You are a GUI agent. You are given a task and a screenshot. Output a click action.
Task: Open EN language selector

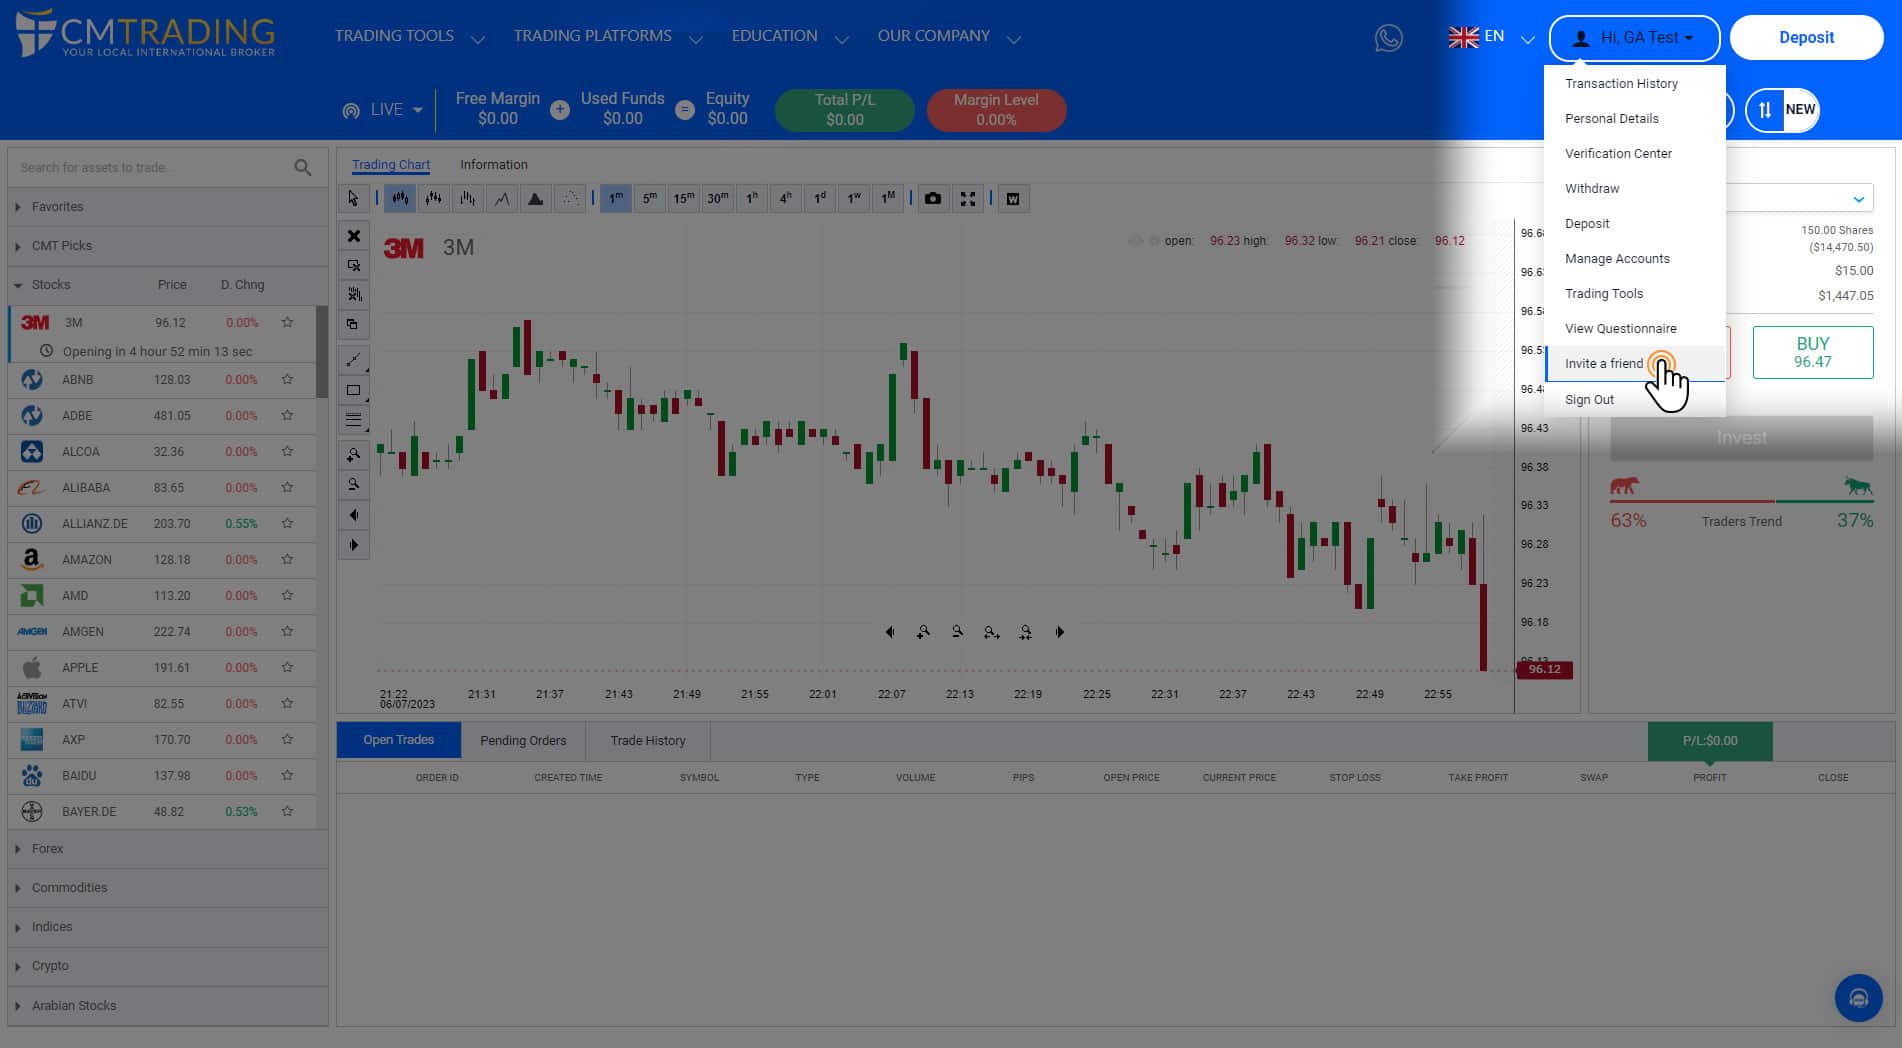click(x=1491, y=37)
